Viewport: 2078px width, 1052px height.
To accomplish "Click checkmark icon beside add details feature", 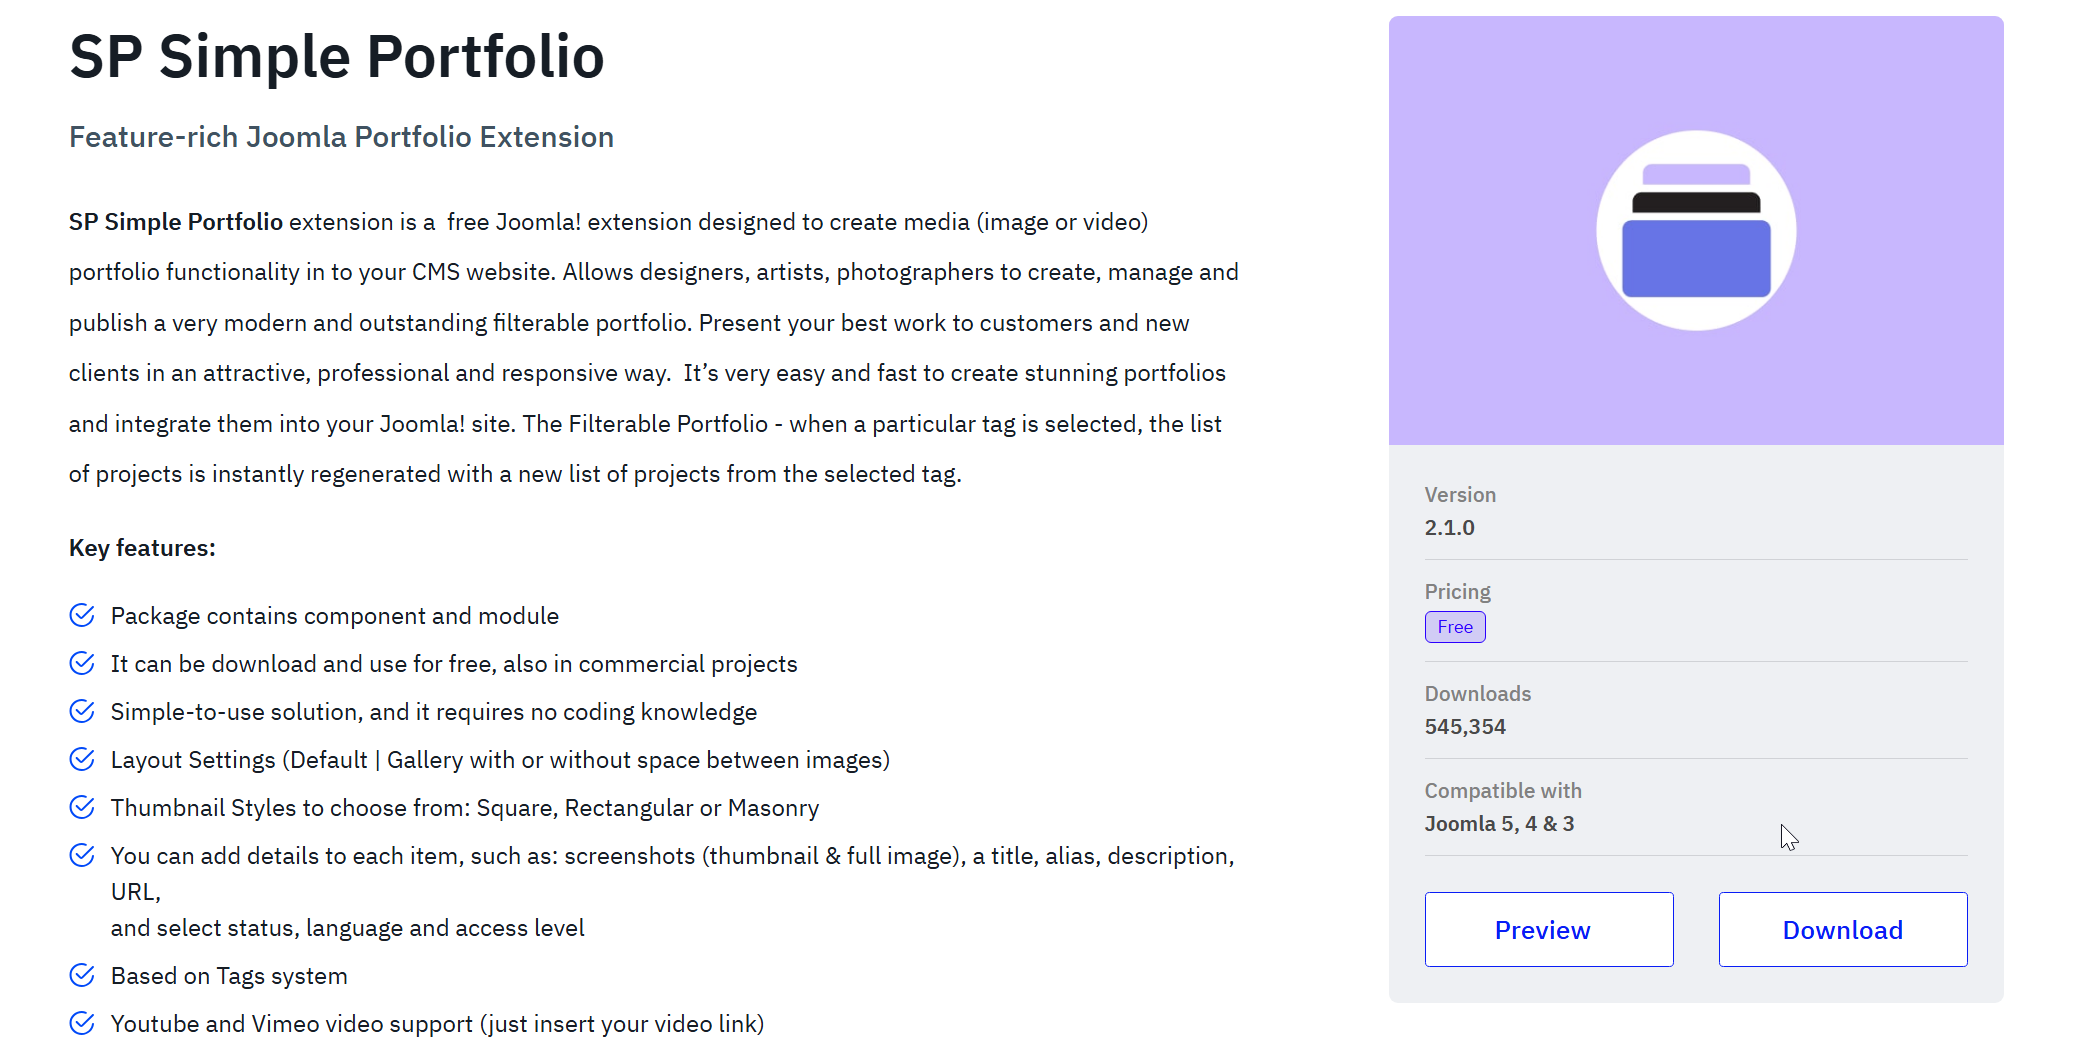I will pyautogui.click(x=82, y=855).
